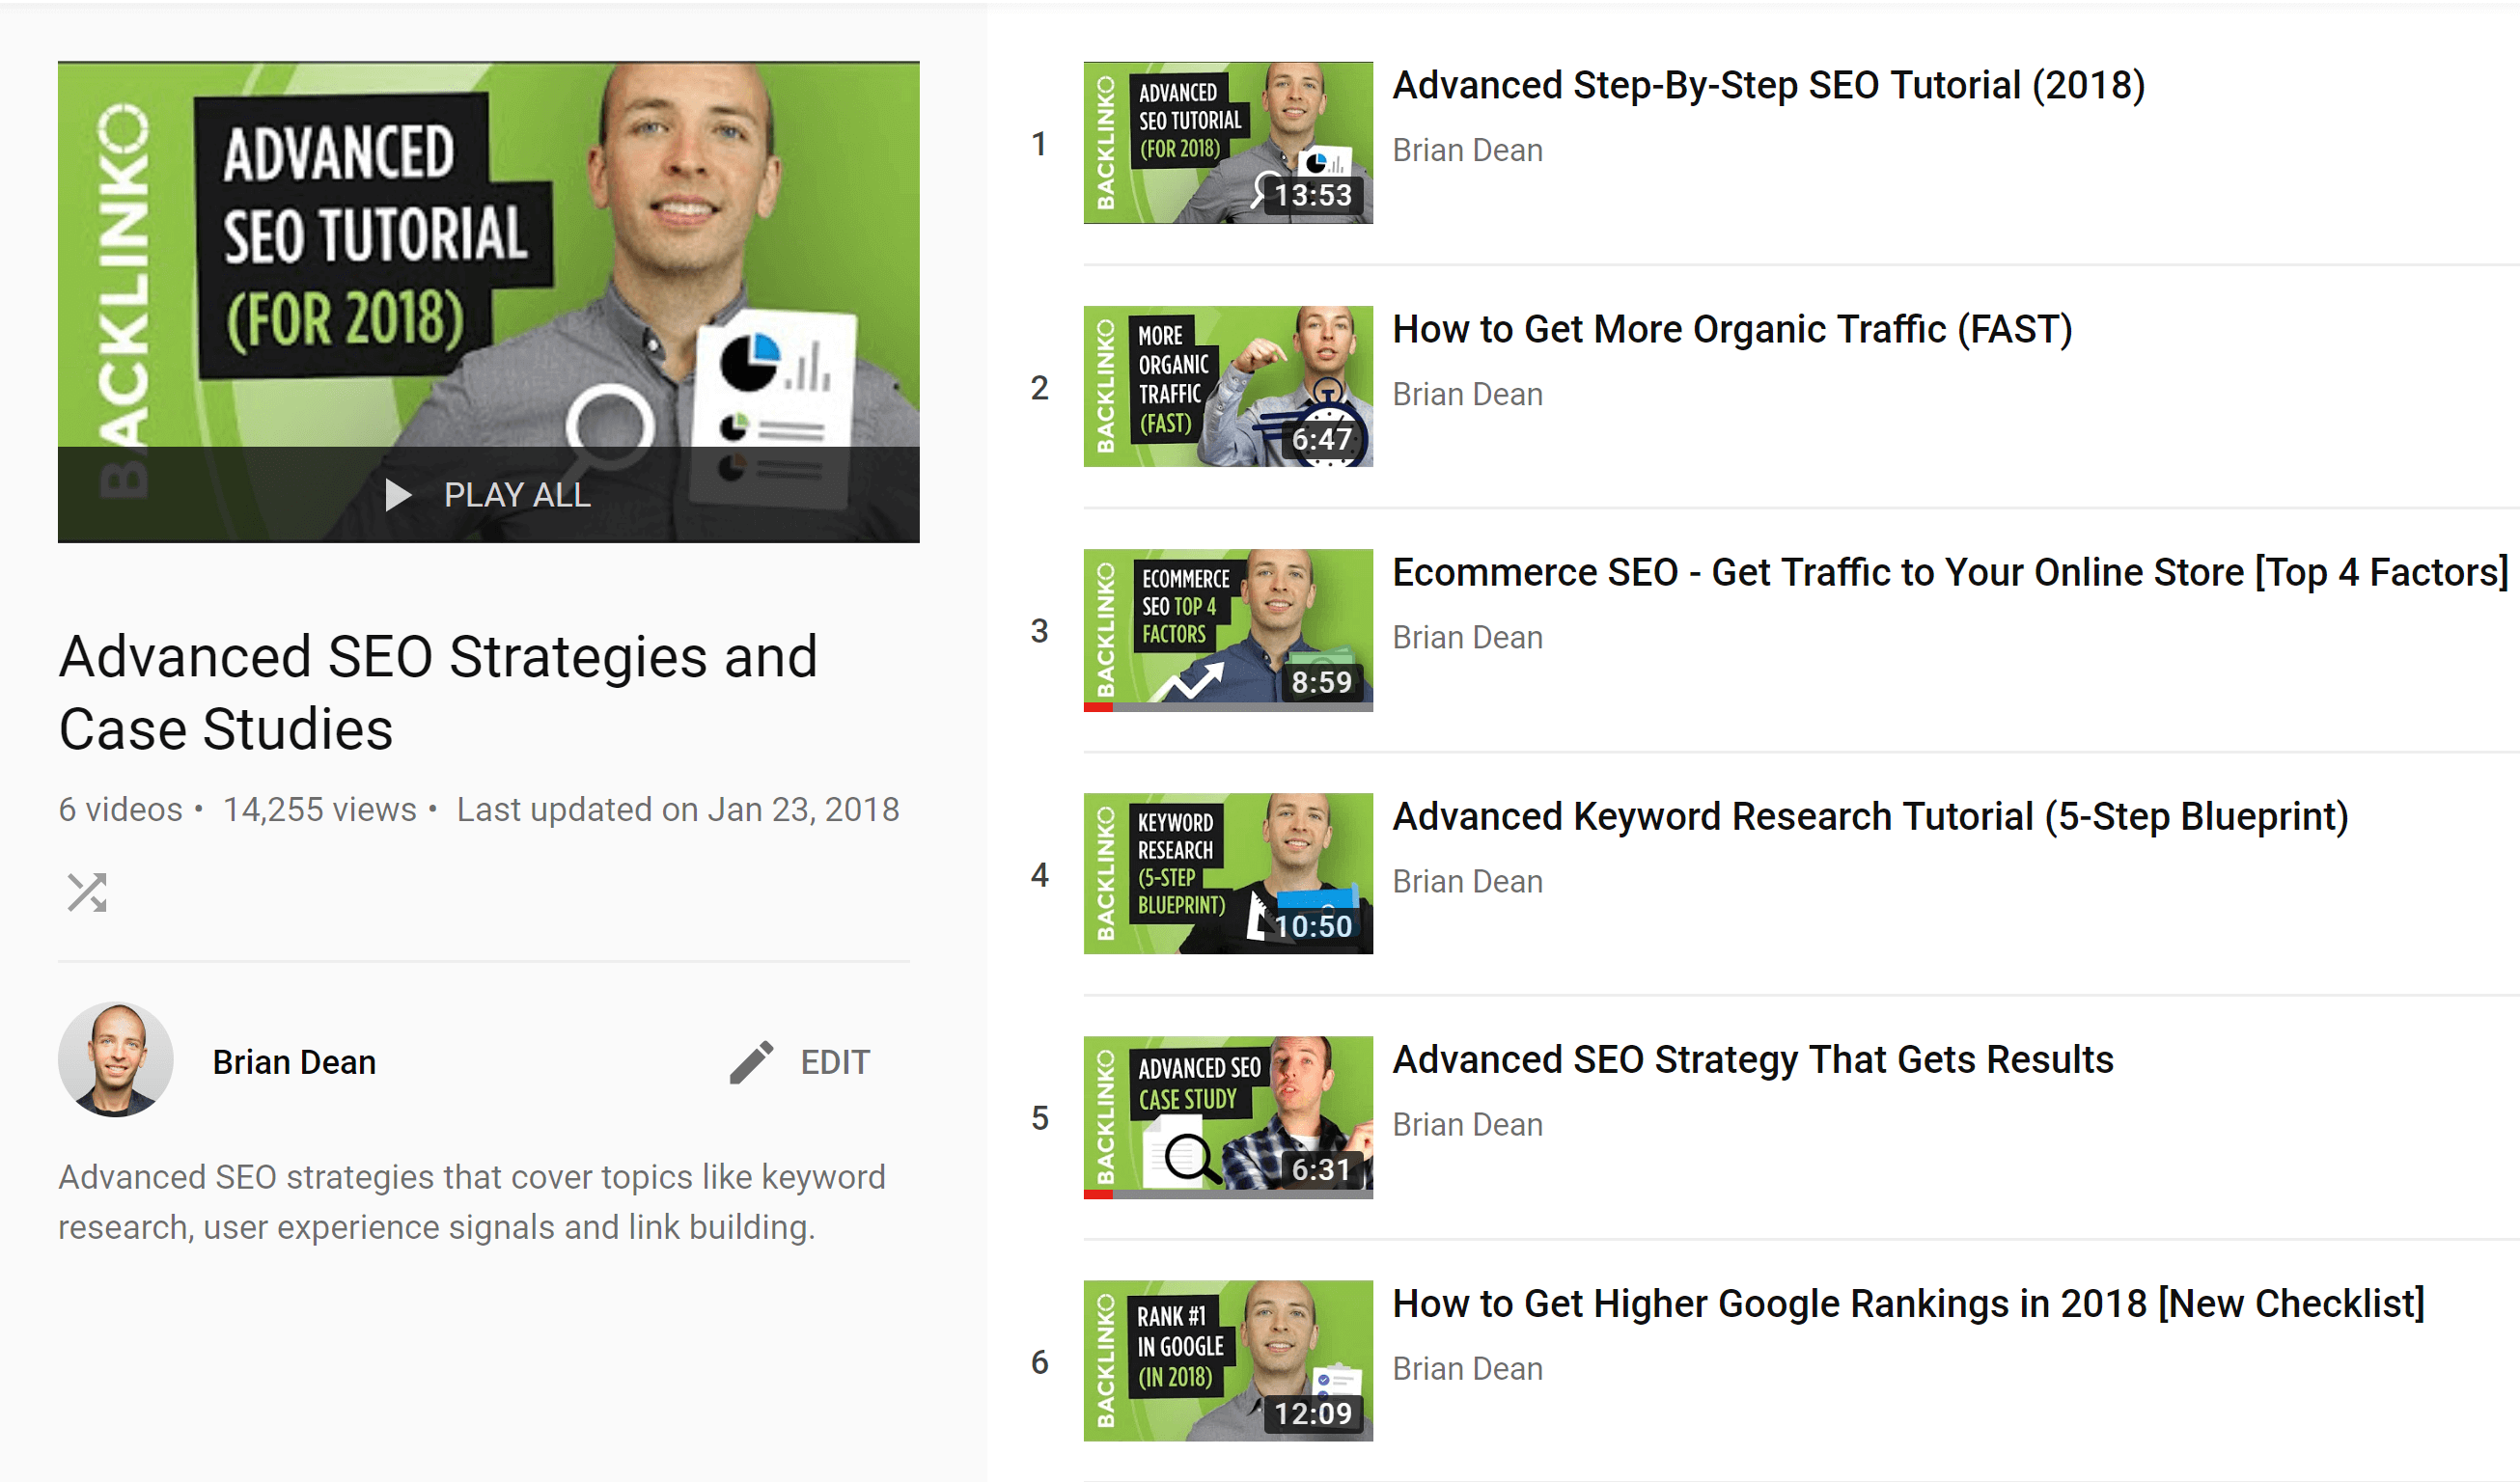This screenshot has height=1482, width=2520.
Task: Open thumbnail of Rank #1 in Google video
Action: pos(1228,1361)
